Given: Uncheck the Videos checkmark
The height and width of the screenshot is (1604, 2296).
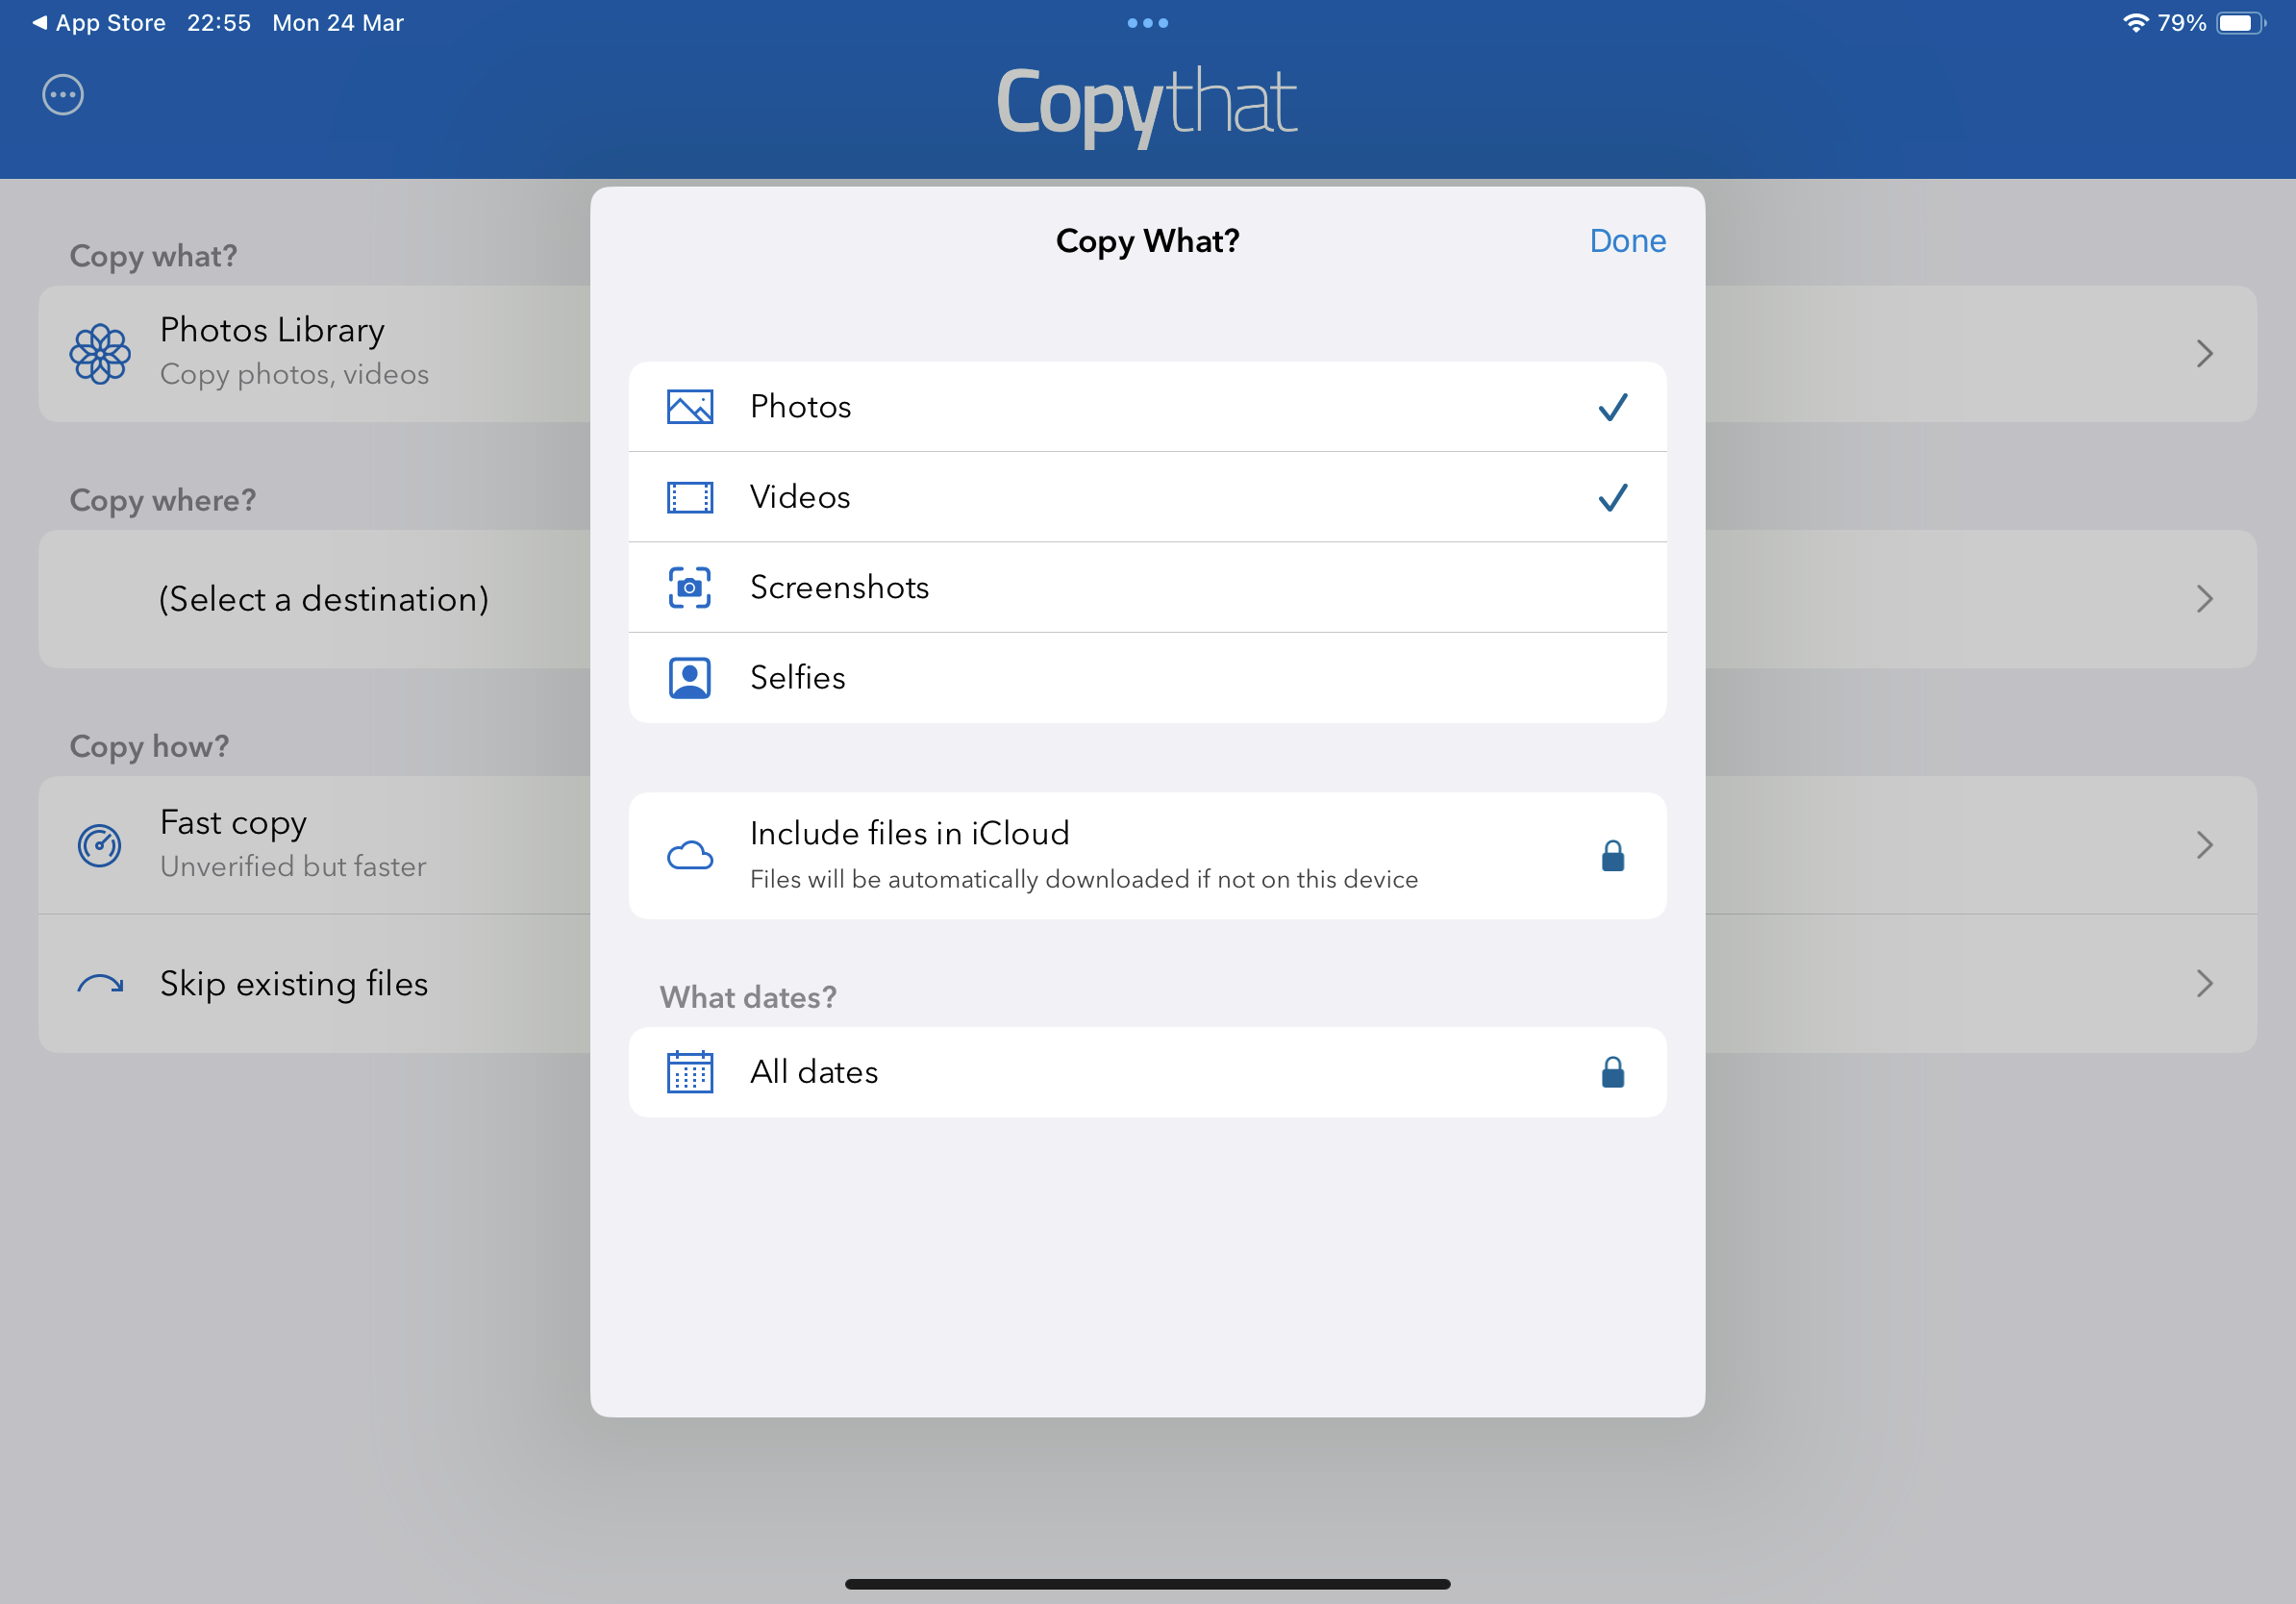Looking at the screenshot, I should (1612, 497).
